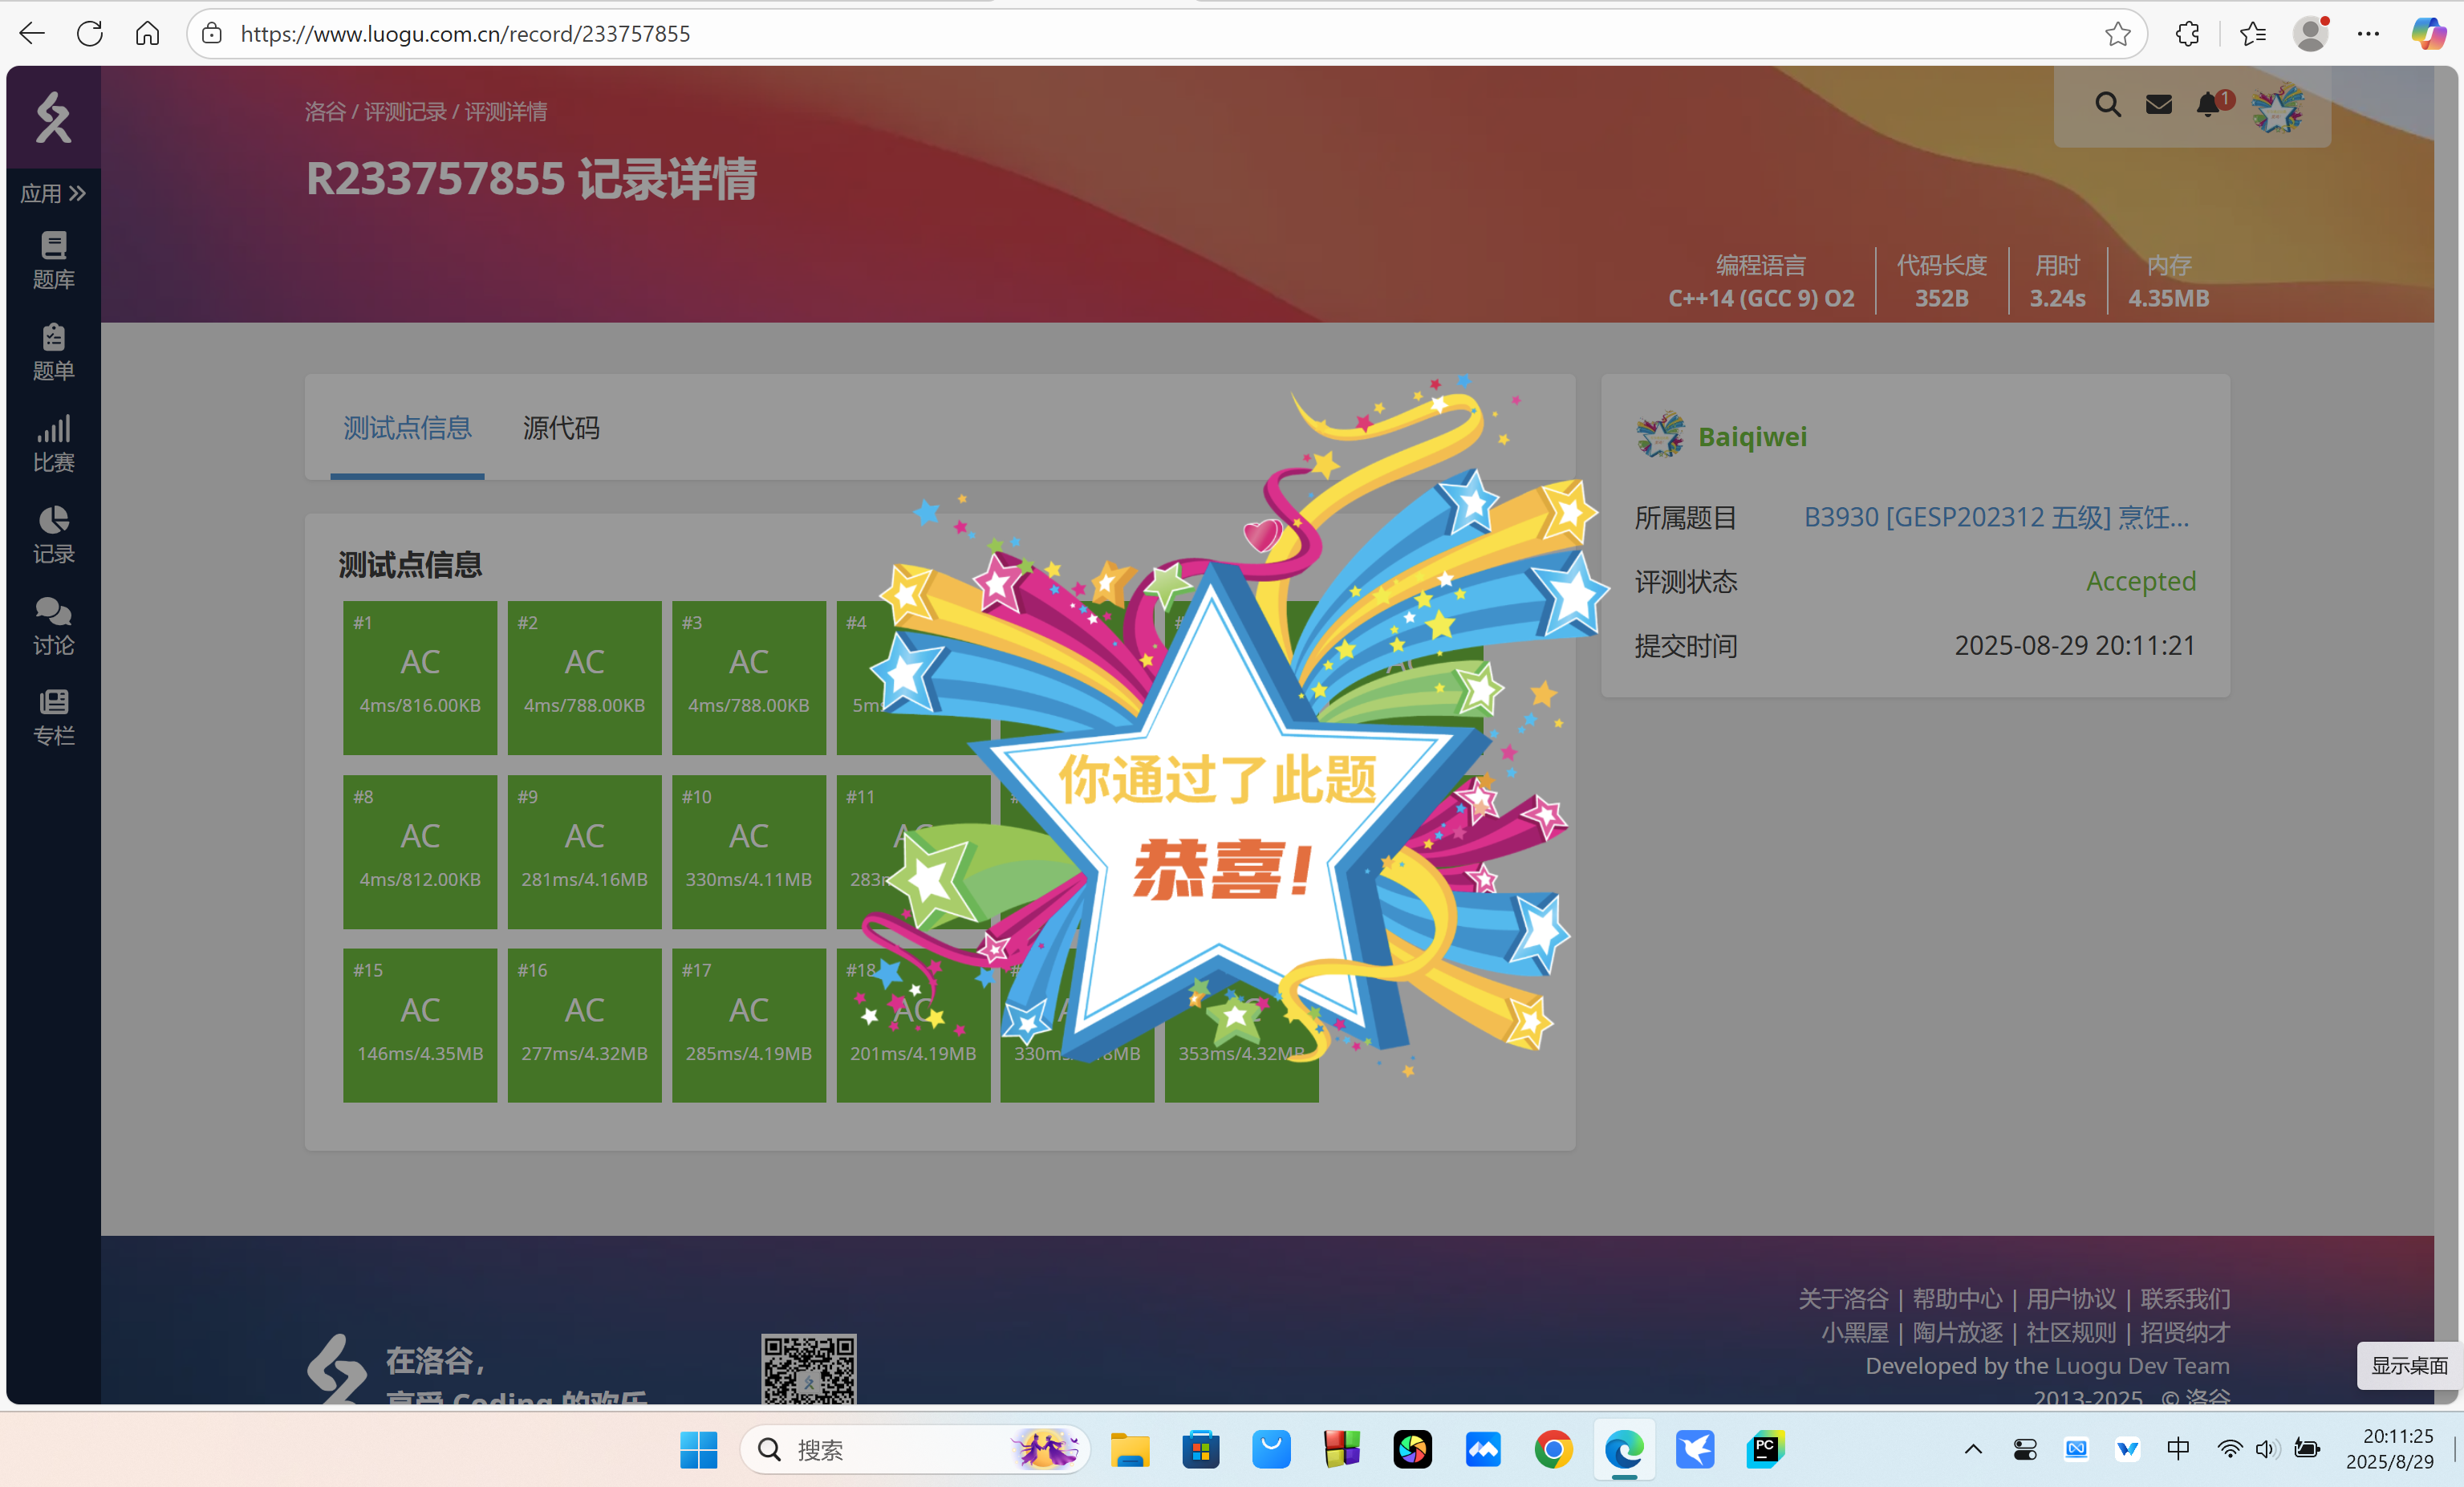Open Windows Start menu
The image size is (2464, 1487).
coord(698,1449)
